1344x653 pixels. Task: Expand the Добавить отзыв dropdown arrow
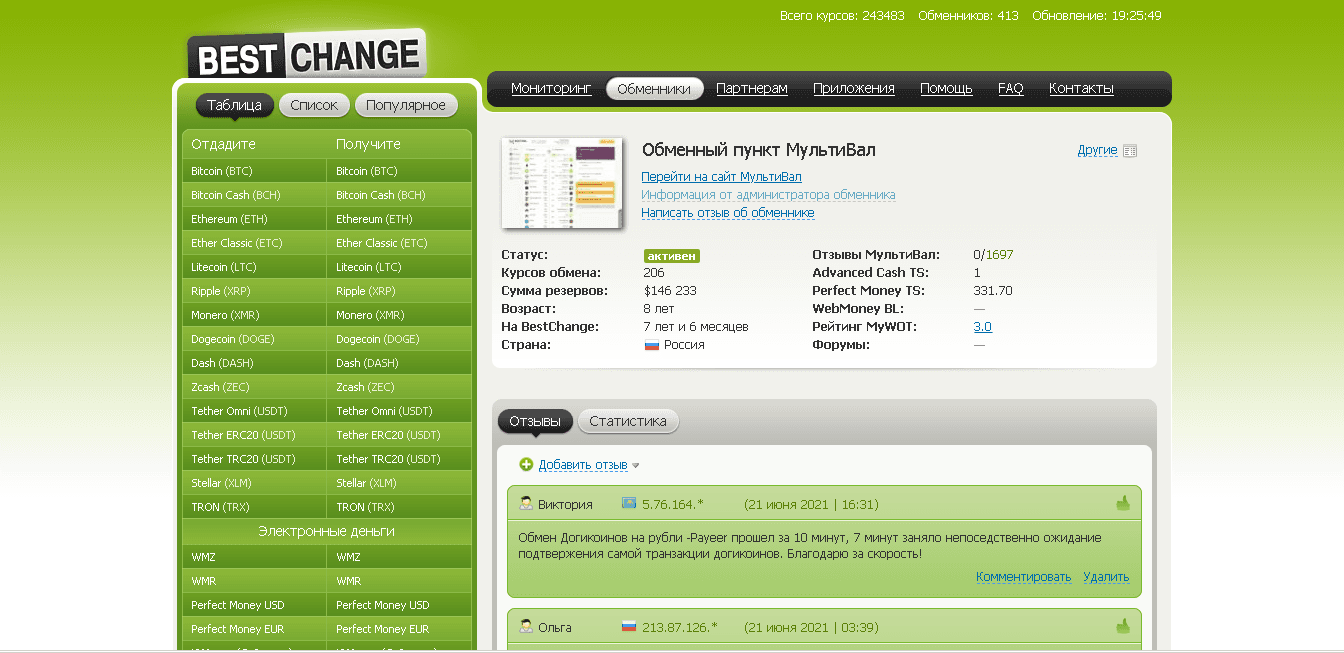636,466
